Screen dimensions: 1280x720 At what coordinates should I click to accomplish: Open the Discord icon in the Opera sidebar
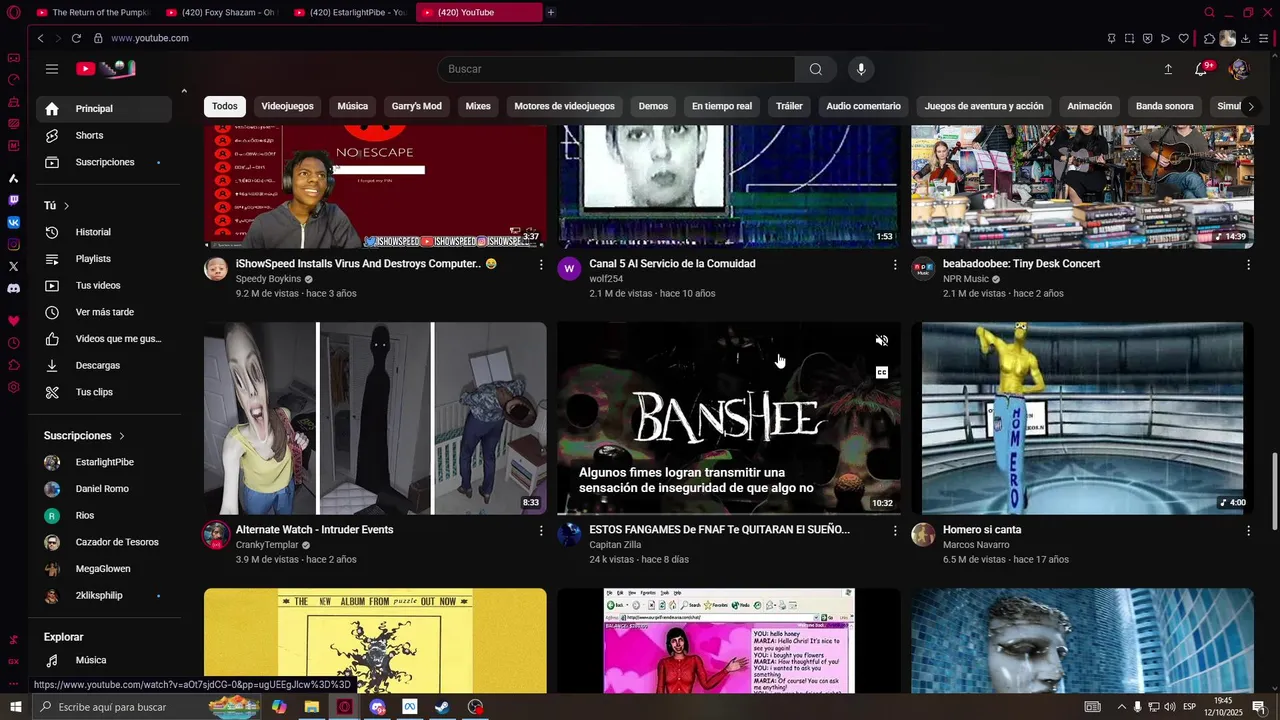tap(14, 289)
